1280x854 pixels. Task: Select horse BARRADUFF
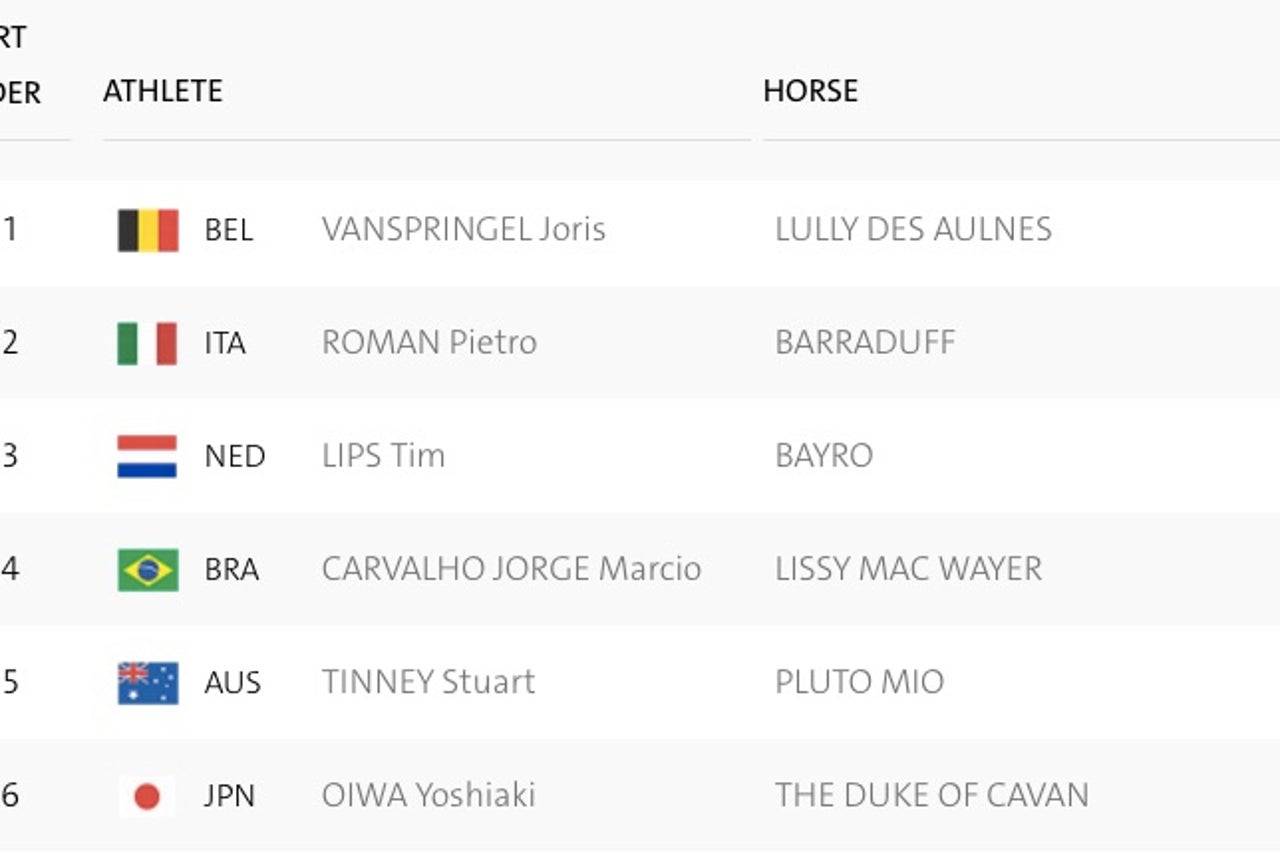pos(865,343)
